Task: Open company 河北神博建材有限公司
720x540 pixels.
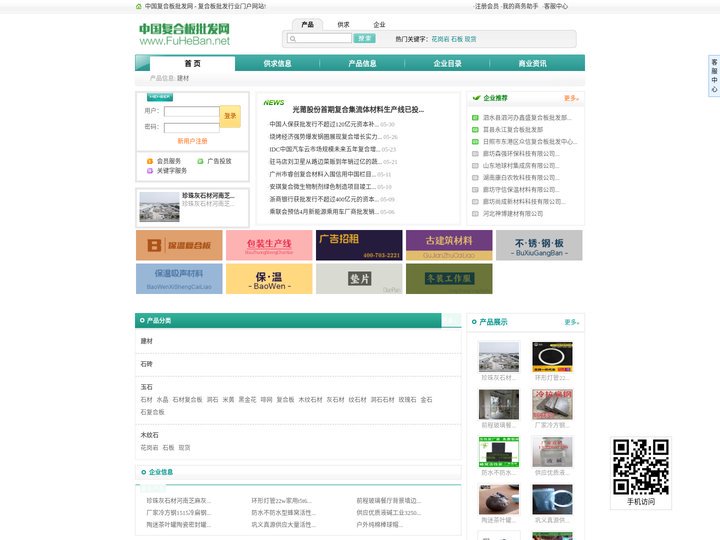Action: click(513, 214)
